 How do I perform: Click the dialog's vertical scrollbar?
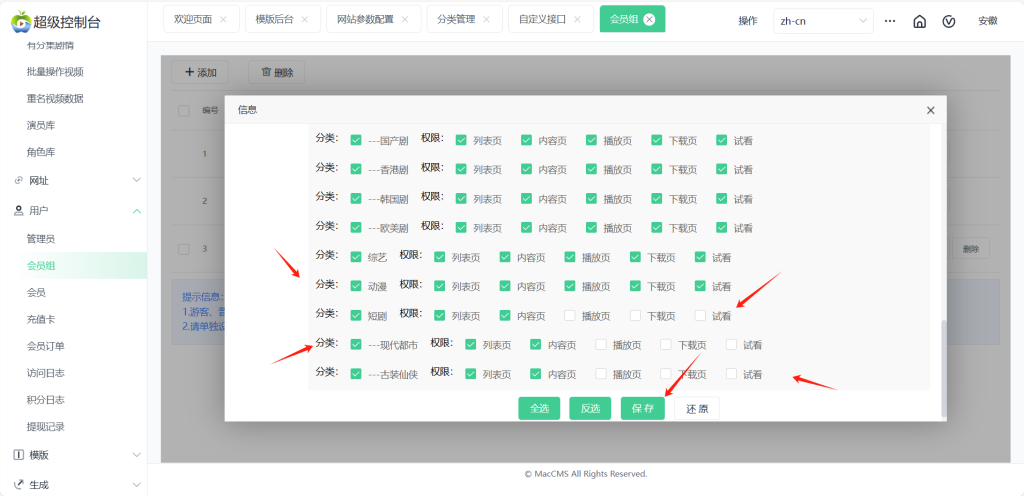pyautogui.click(x=941, y=370)
